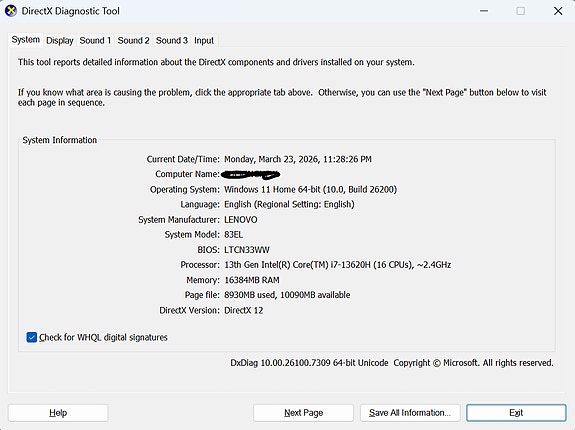The height and width of the screenshot is (430, 575).
Task: Select the processor i7-13620H value
Action: tap(337, 265)
